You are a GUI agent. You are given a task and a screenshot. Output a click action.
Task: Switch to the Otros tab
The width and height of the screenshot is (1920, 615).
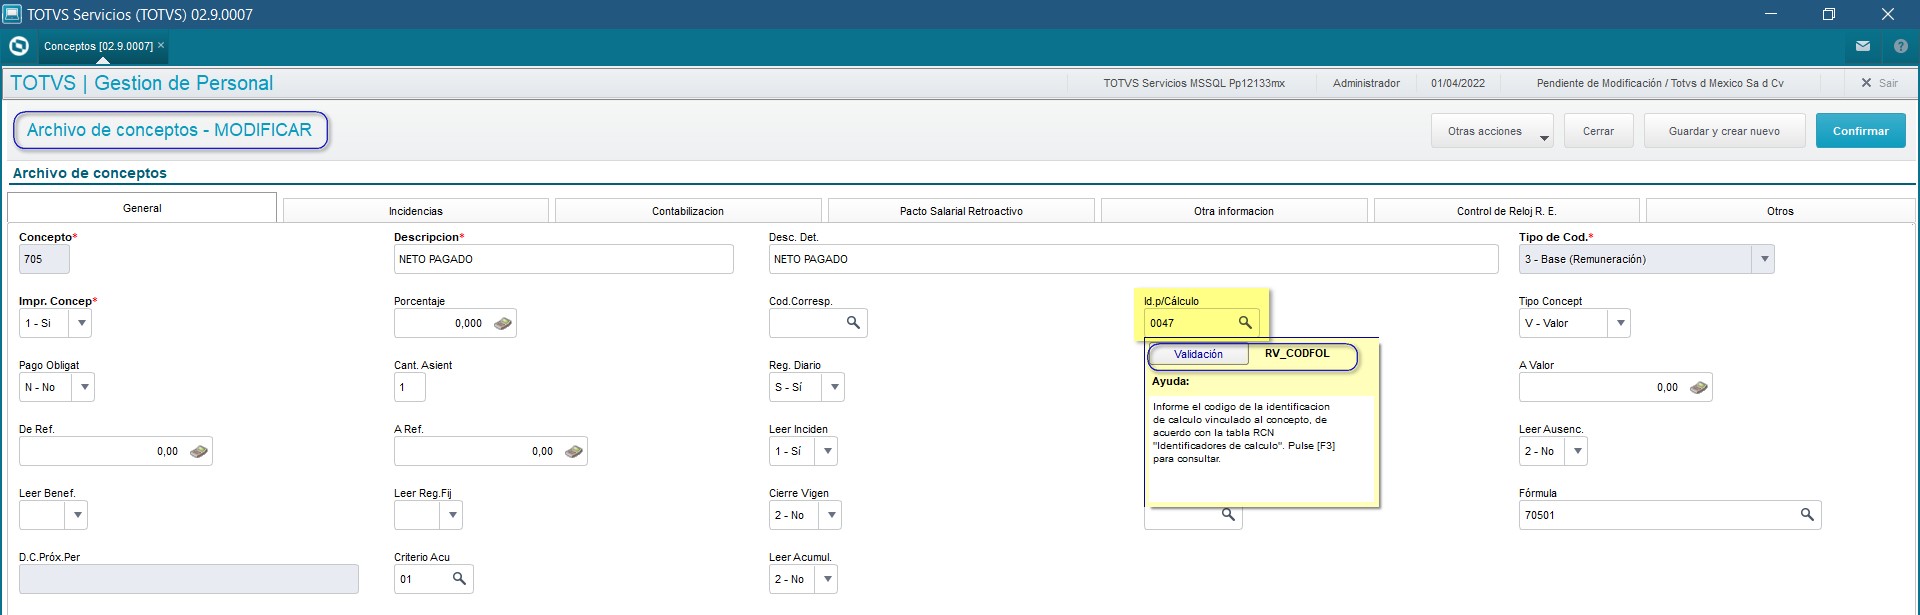1780,211
